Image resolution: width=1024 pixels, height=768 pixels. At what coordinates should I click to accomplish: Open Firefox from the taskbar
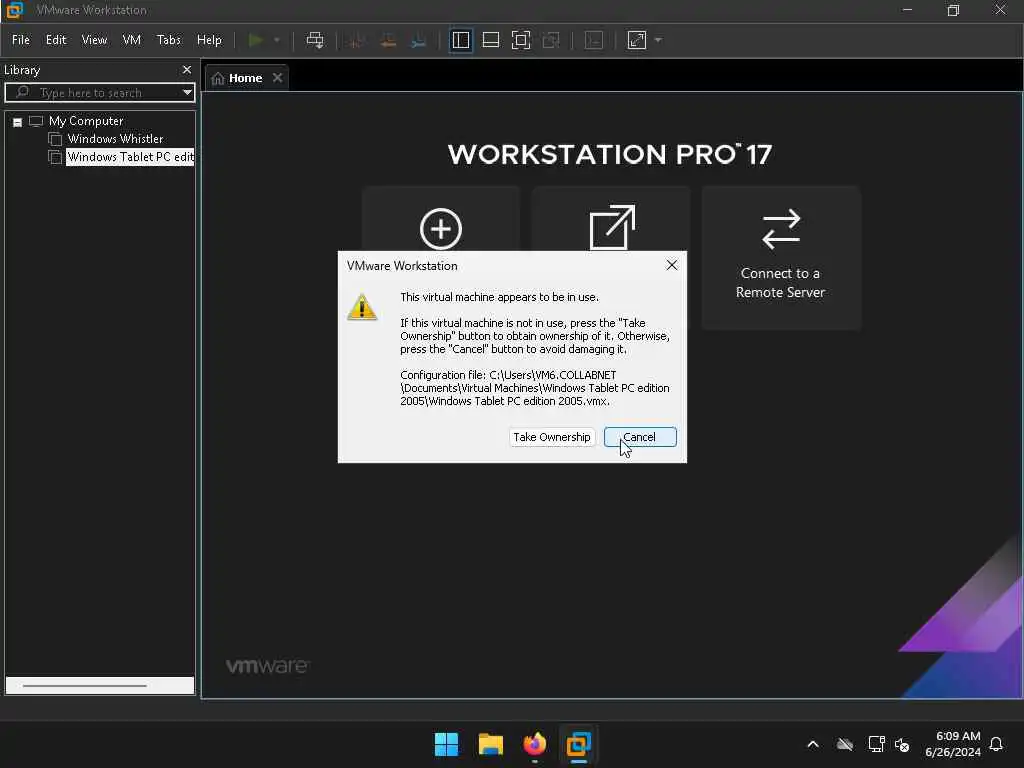[535, 744]
